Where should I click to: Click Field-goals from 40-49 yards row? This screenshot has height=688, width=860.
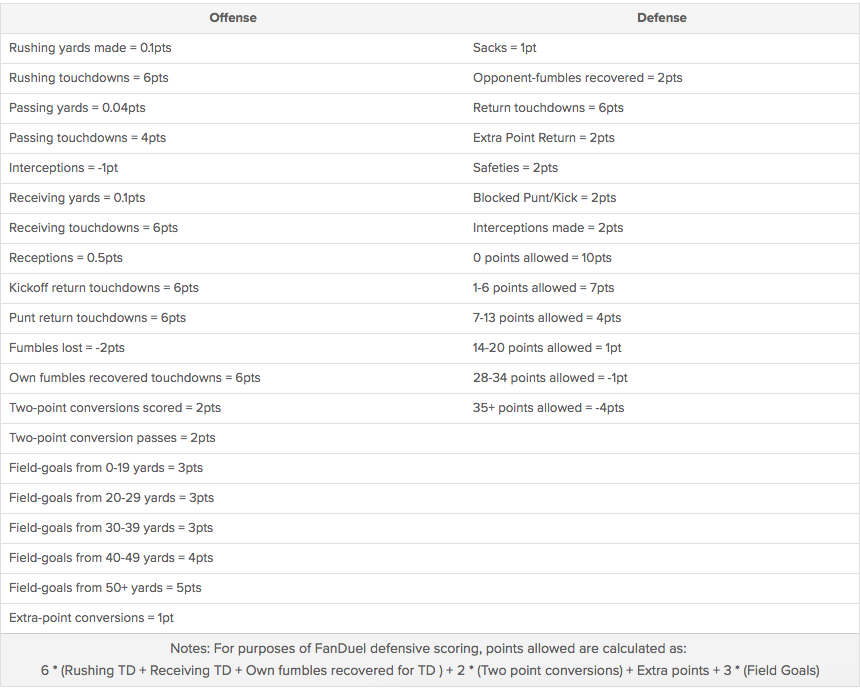(x=111, y=558)
